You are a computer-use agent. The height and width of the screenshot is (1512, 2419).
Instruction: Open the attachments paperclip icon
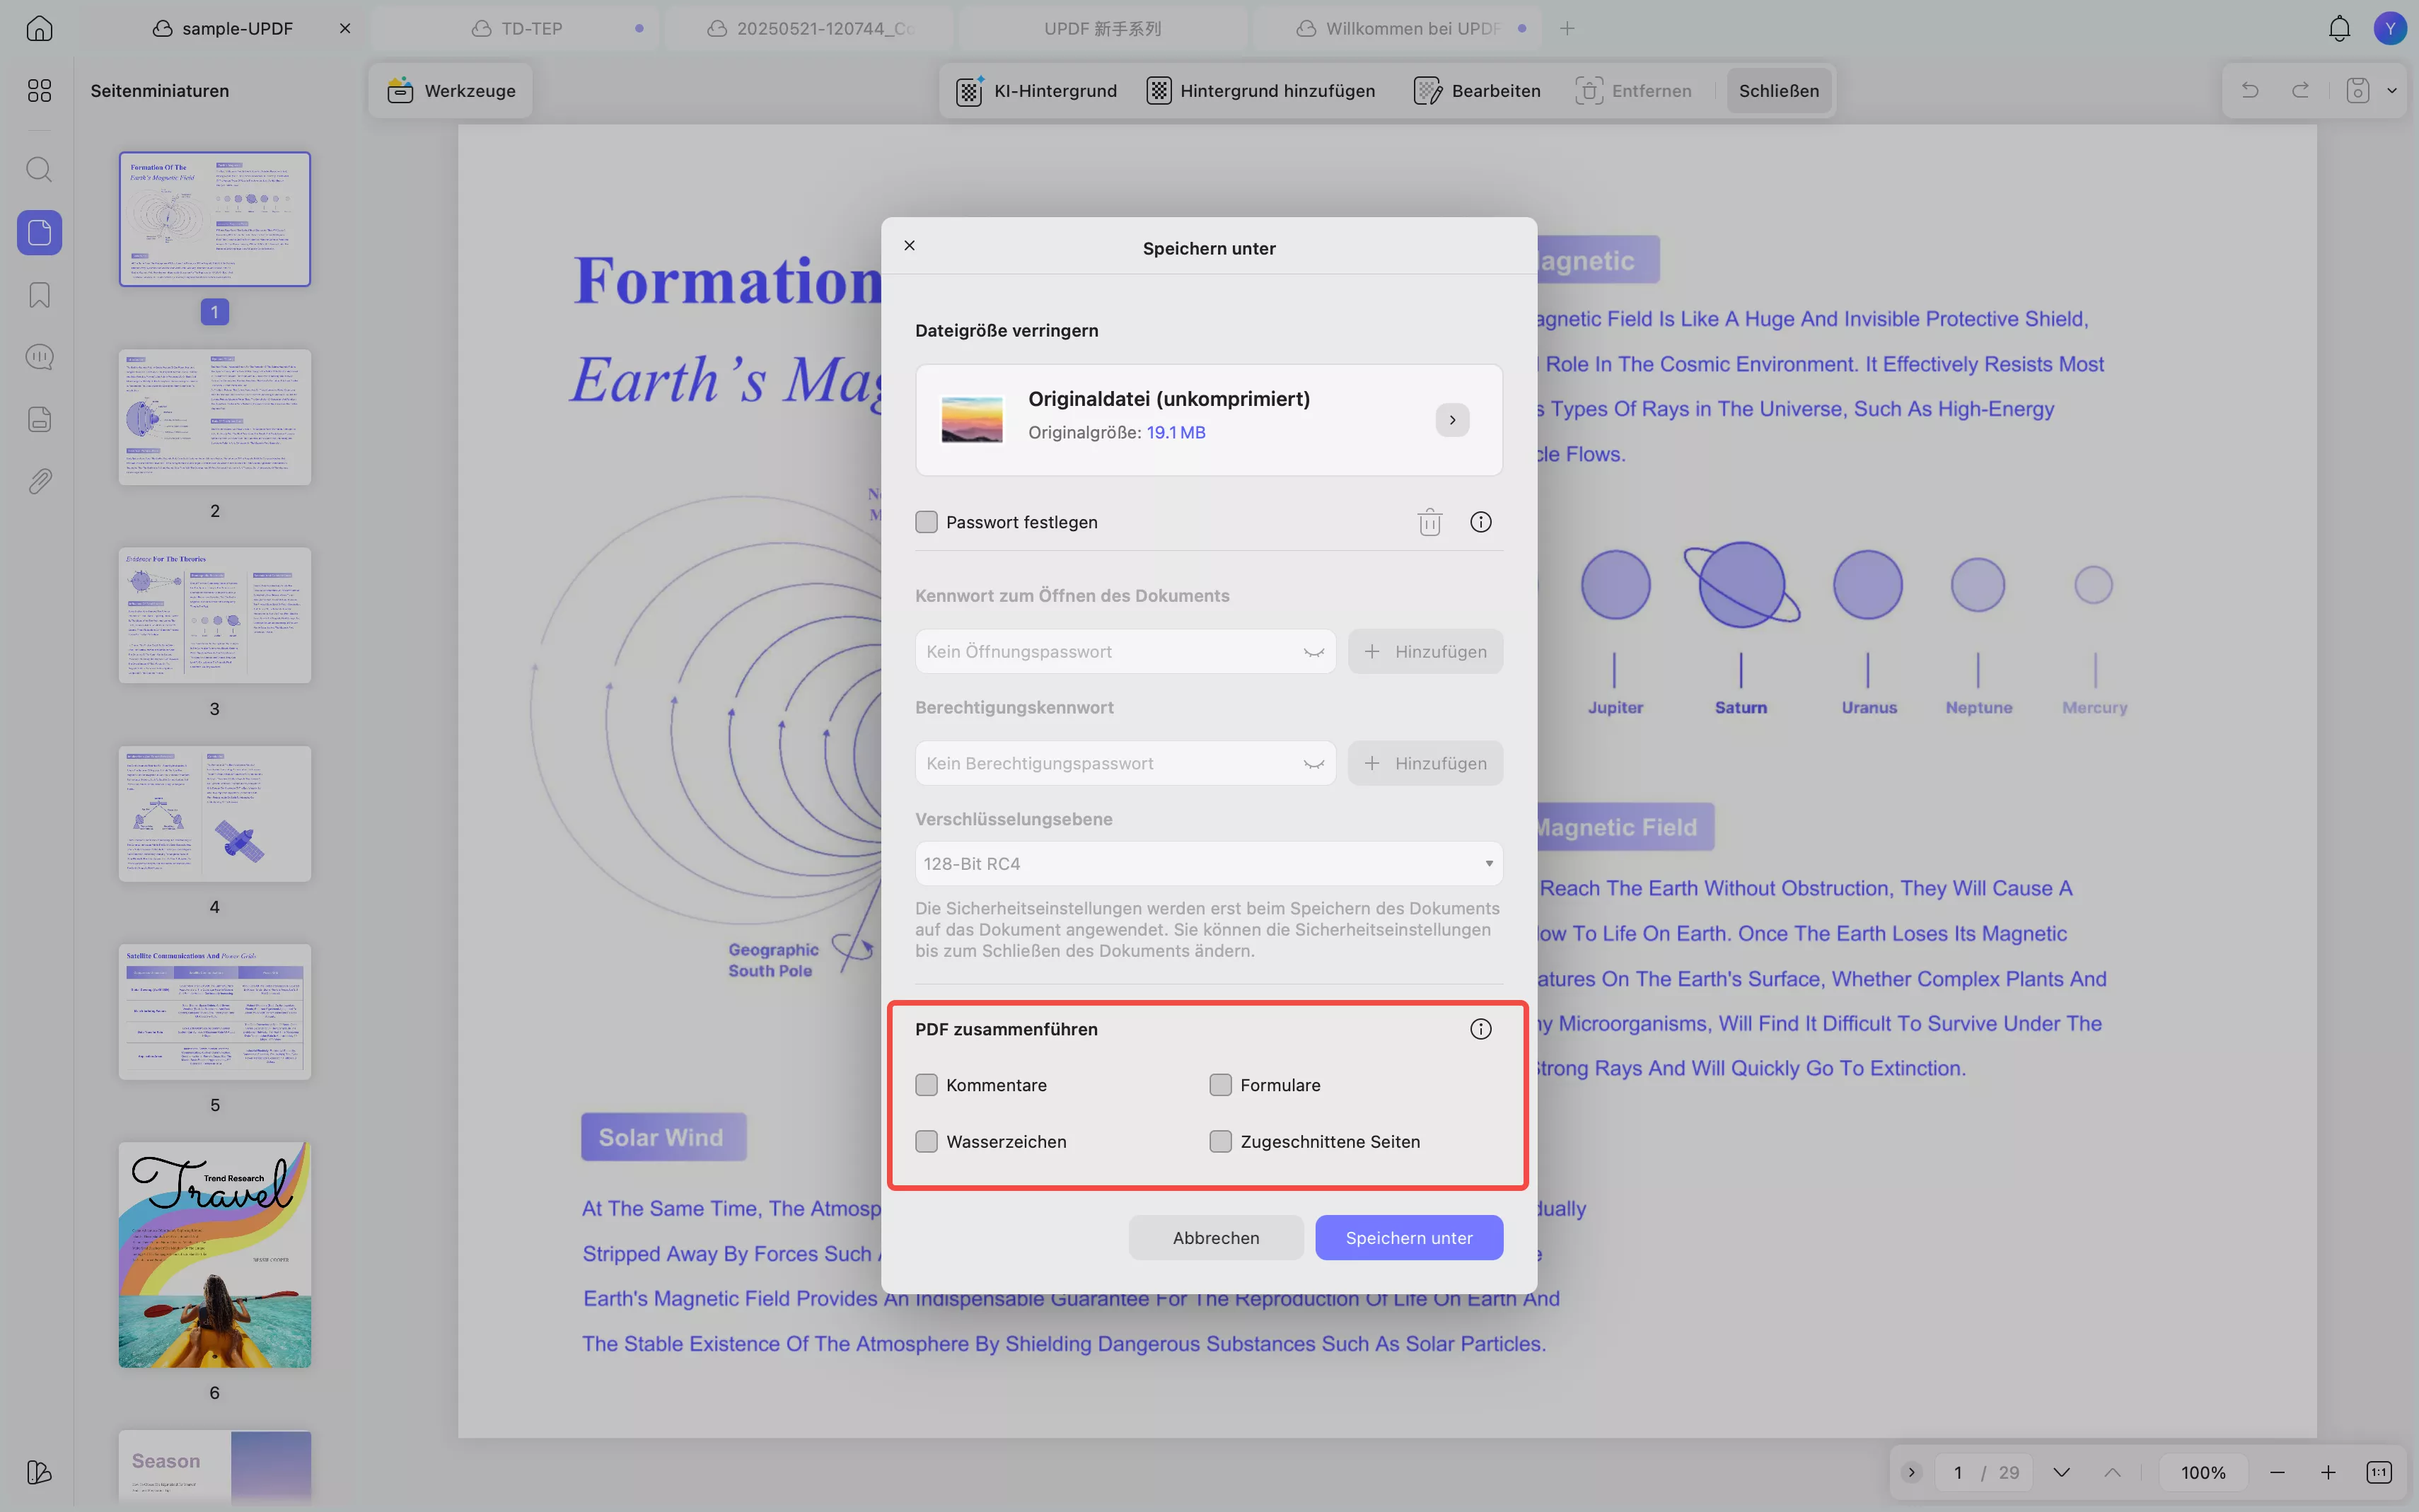pyautogui.click(x=39, y=481)
